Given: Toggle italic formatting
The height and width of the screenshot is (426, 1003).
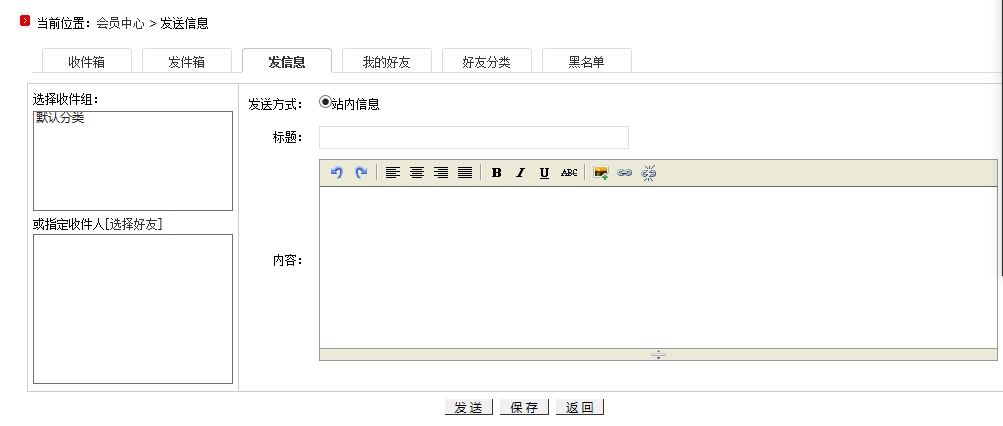Looking at the screenshot, I should click(520, 173).
